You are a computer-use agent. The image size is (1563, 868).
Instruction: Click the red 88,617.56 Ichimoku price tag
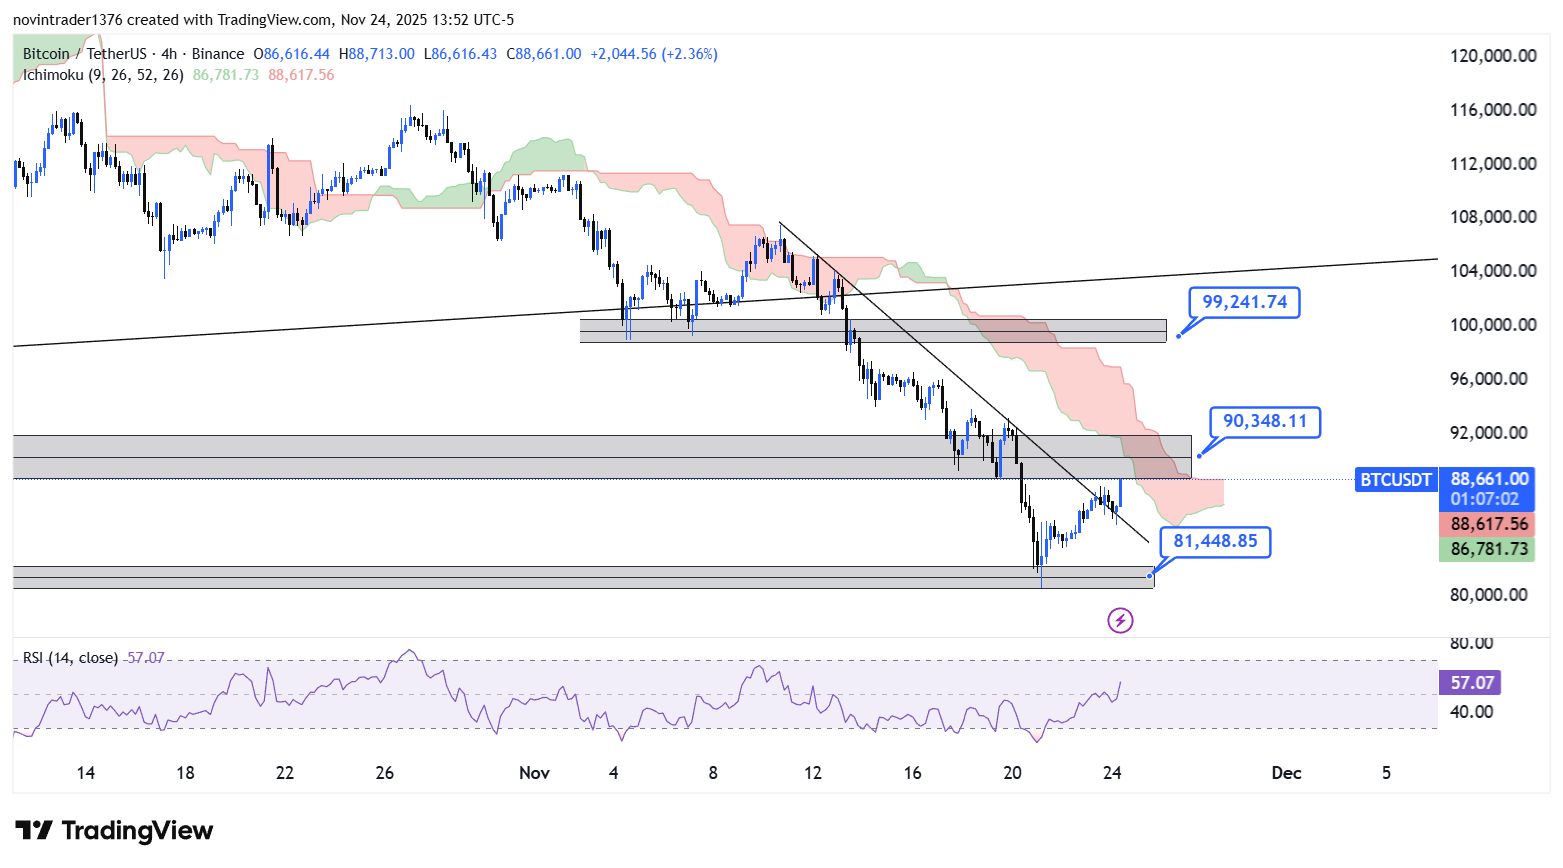tap(1488, 524)
